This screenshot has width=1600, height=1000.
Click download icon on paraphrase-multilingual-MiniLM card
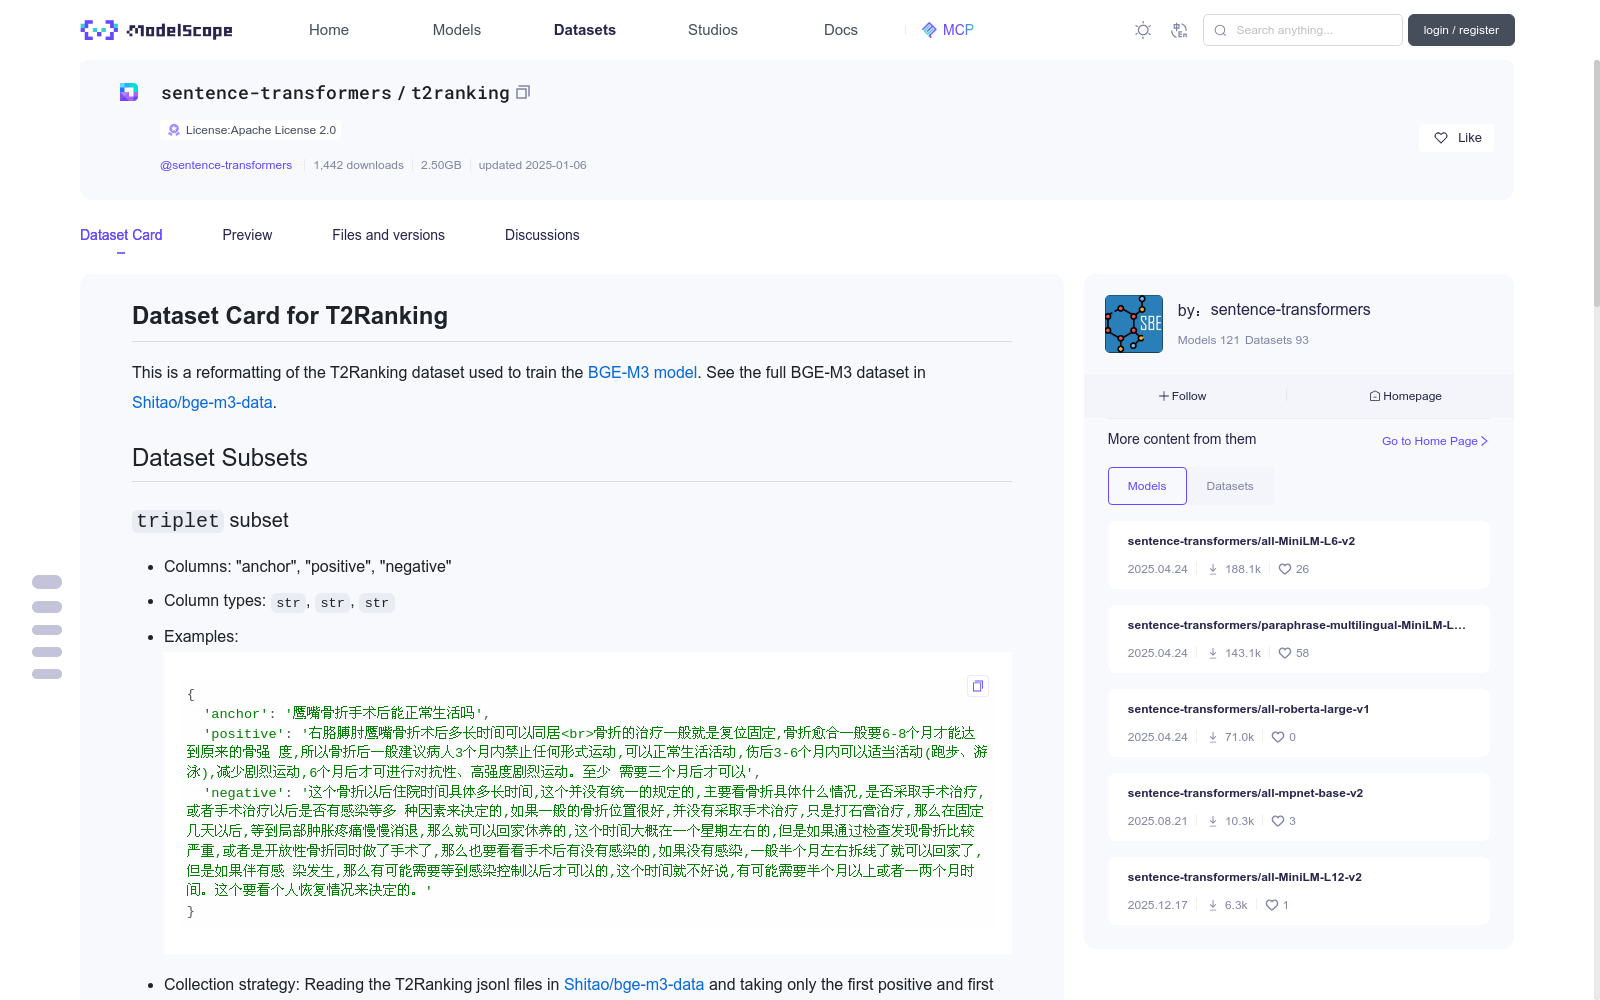click(x=1213, y=653)
